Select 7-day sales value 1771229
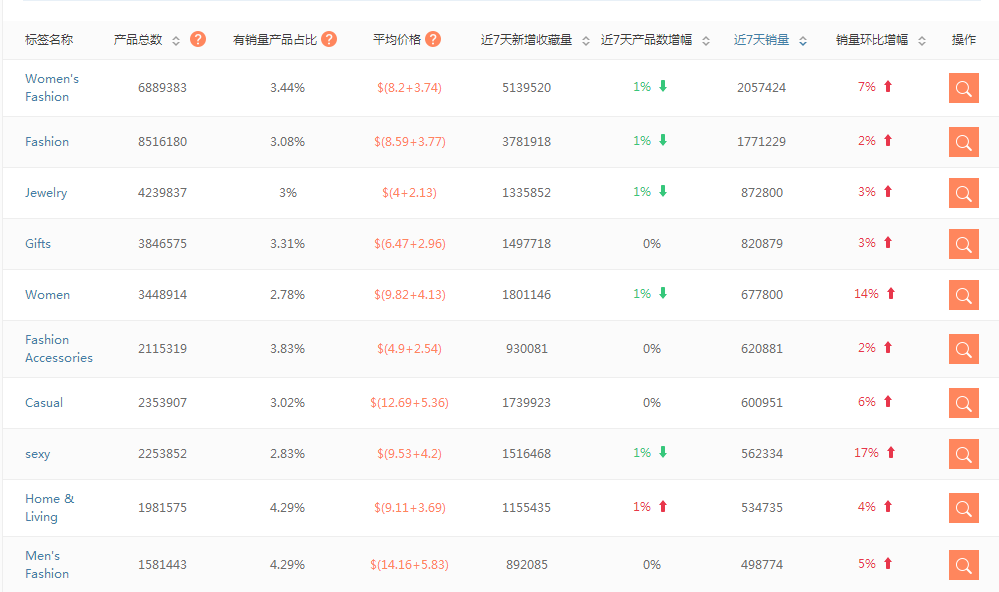This screenshot has width=999, height=592. pos(761,142)
